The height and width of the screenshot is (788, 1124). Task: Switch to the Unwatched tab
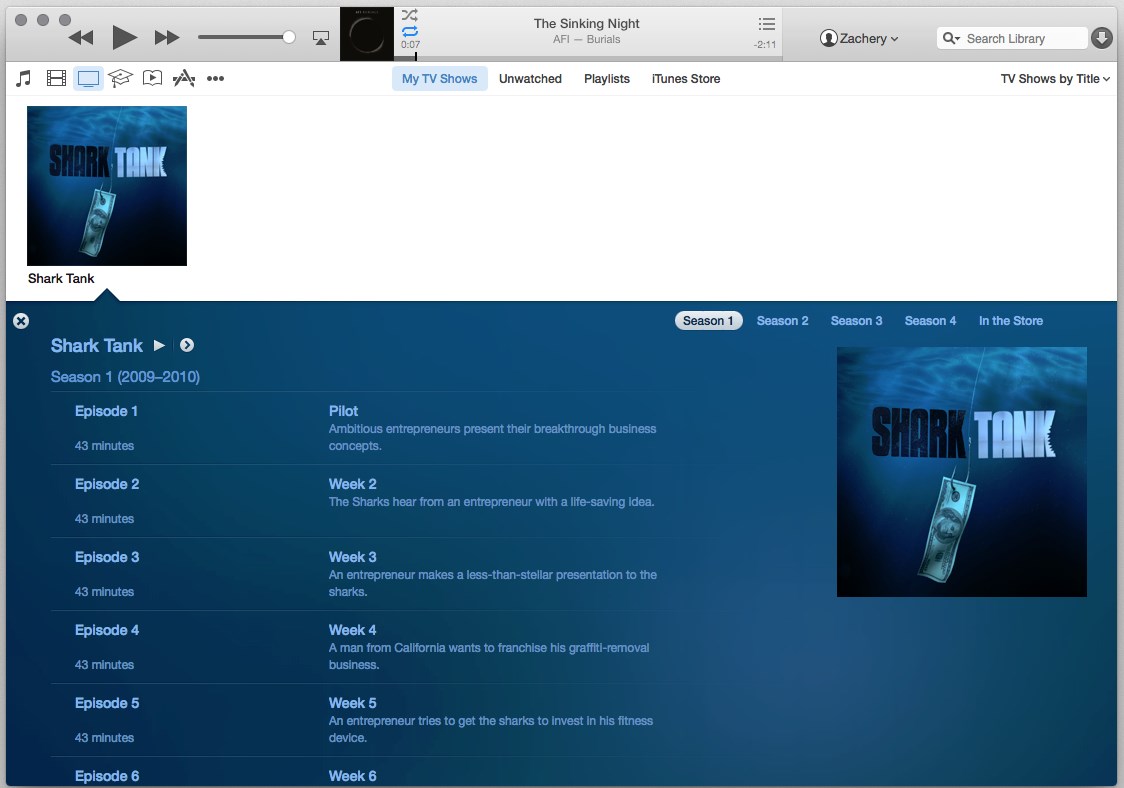[530, 79]
